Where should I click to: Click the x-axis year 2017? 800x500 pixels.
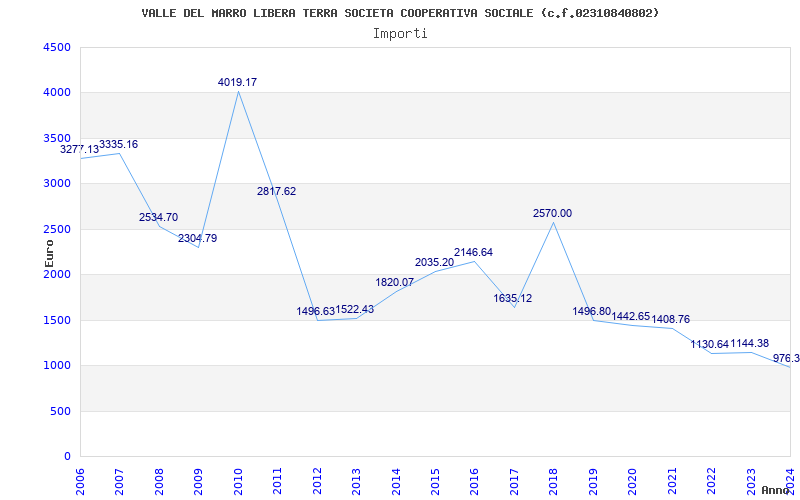514,482
